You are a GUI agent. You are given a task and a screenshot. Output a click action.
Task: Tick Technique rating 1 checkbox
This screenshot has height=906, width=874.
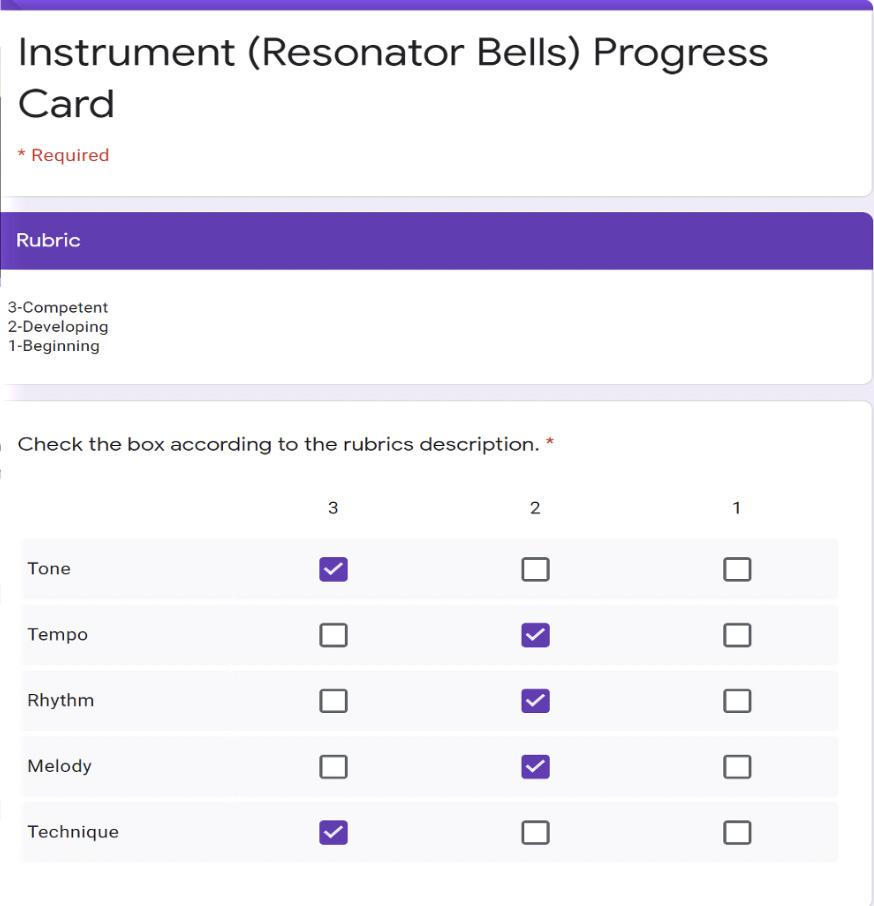(x=736, y=832)
